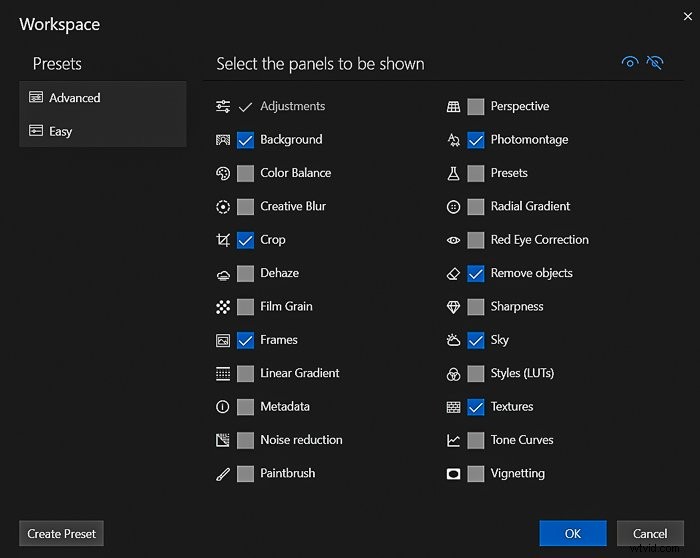Click the Adjustments checkmark
Image resolution: width=700 pixels, height=558 pixels.
click(245, 107)
